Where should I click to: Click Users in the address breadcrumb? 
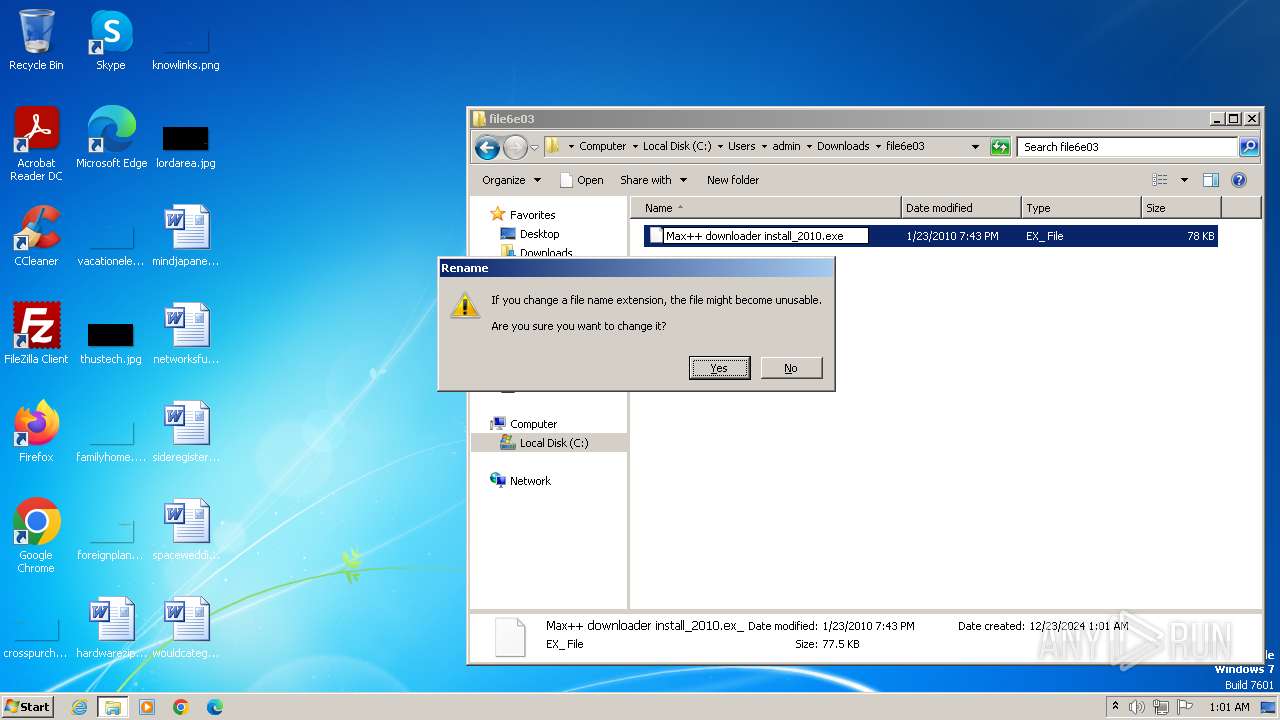click(741, 146)
